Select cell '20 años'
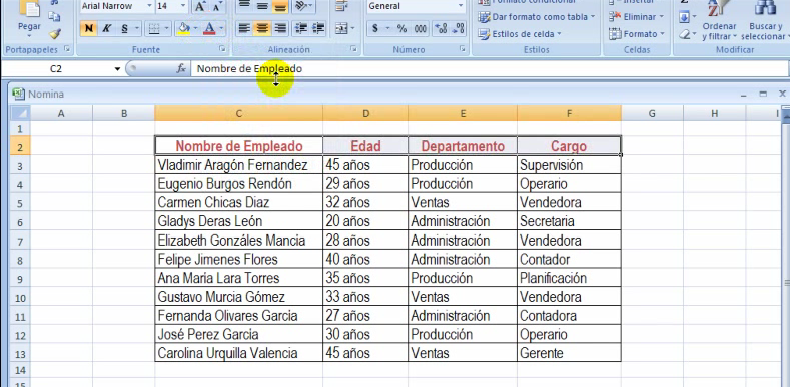 pos(365,221)
